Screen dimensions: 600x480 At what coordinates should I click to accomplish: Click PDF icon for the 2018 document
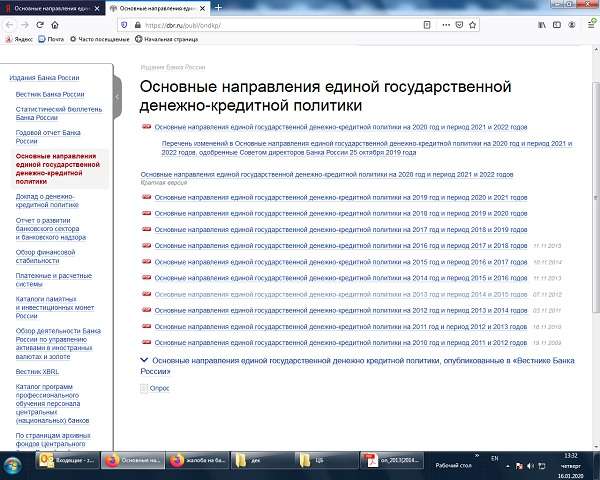click(147, 213)
